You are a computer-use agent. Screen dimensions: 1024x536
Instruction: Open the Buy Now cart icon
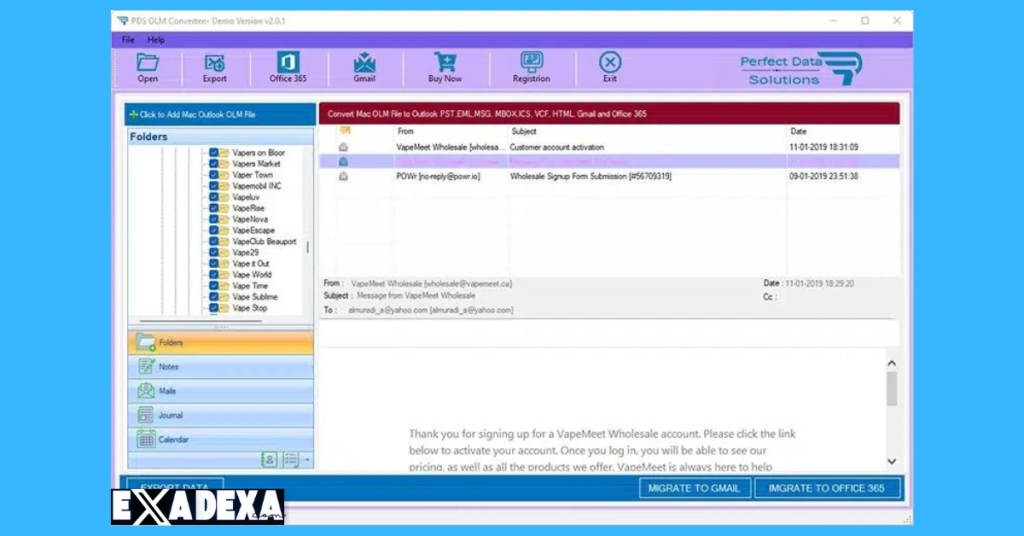(445, 68)
